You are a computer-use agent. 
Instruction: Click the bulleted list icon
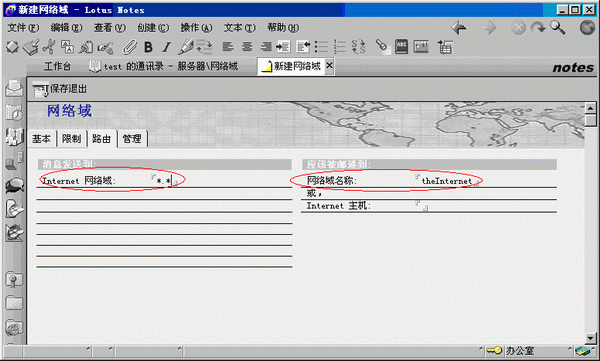click(321, 47)
